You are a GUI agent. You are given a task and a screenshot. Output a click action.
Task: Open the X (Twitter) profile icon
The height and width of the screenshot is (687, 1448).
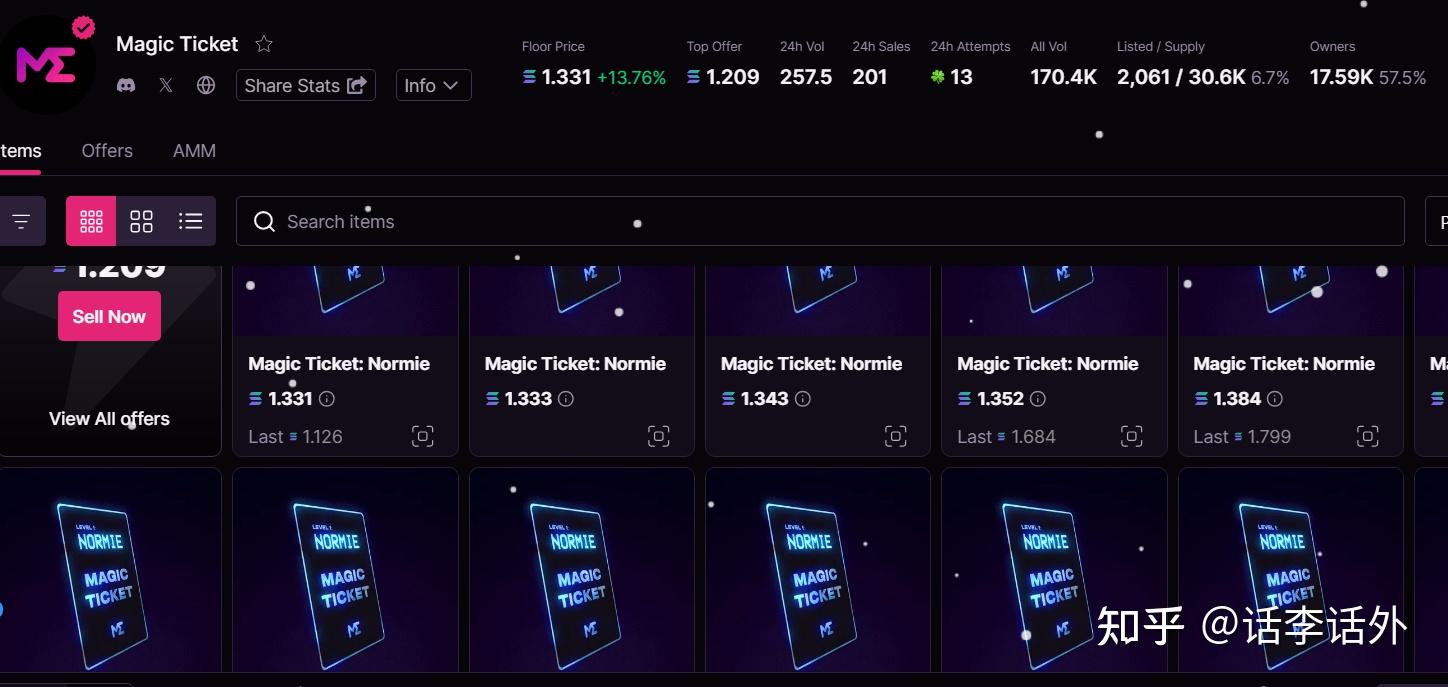click(x=166, y=85)
